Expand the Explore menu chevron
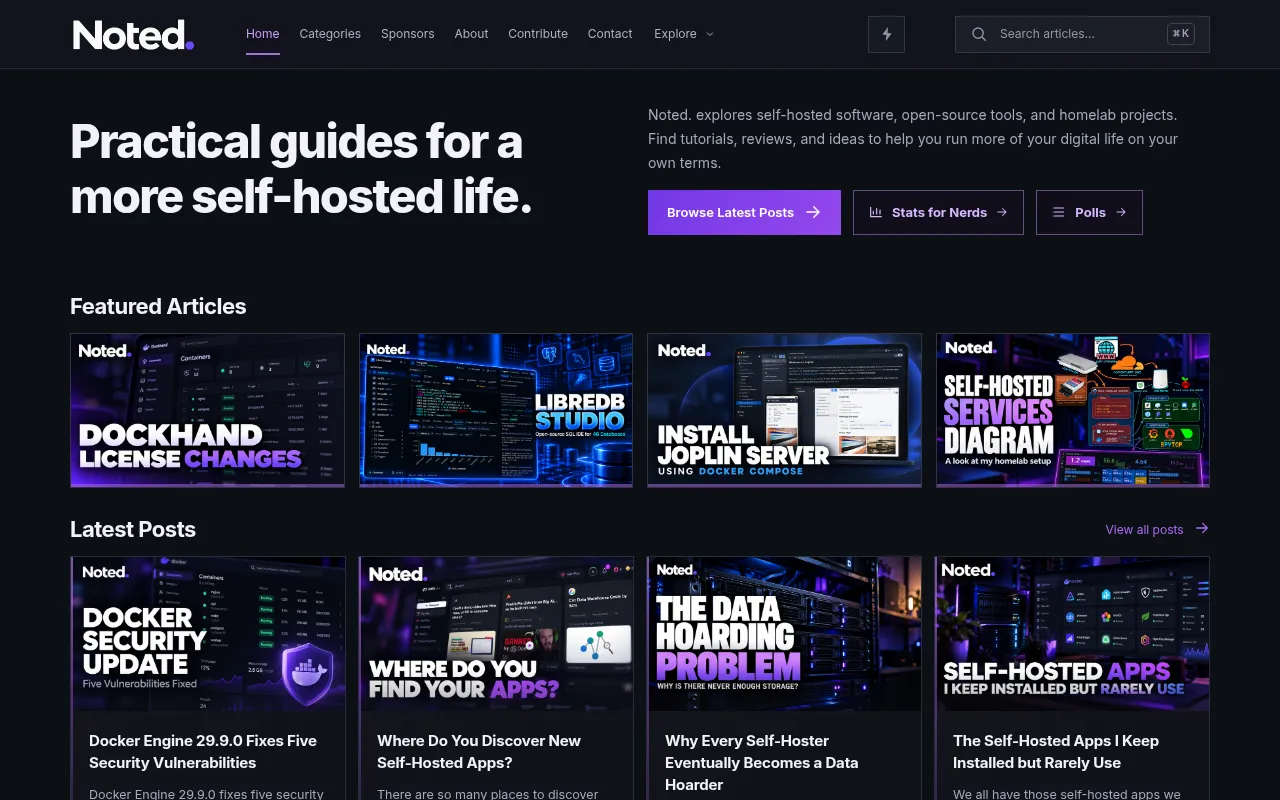Image resolution: width=1280 pixels, height=800 pixels. point(710,34)
